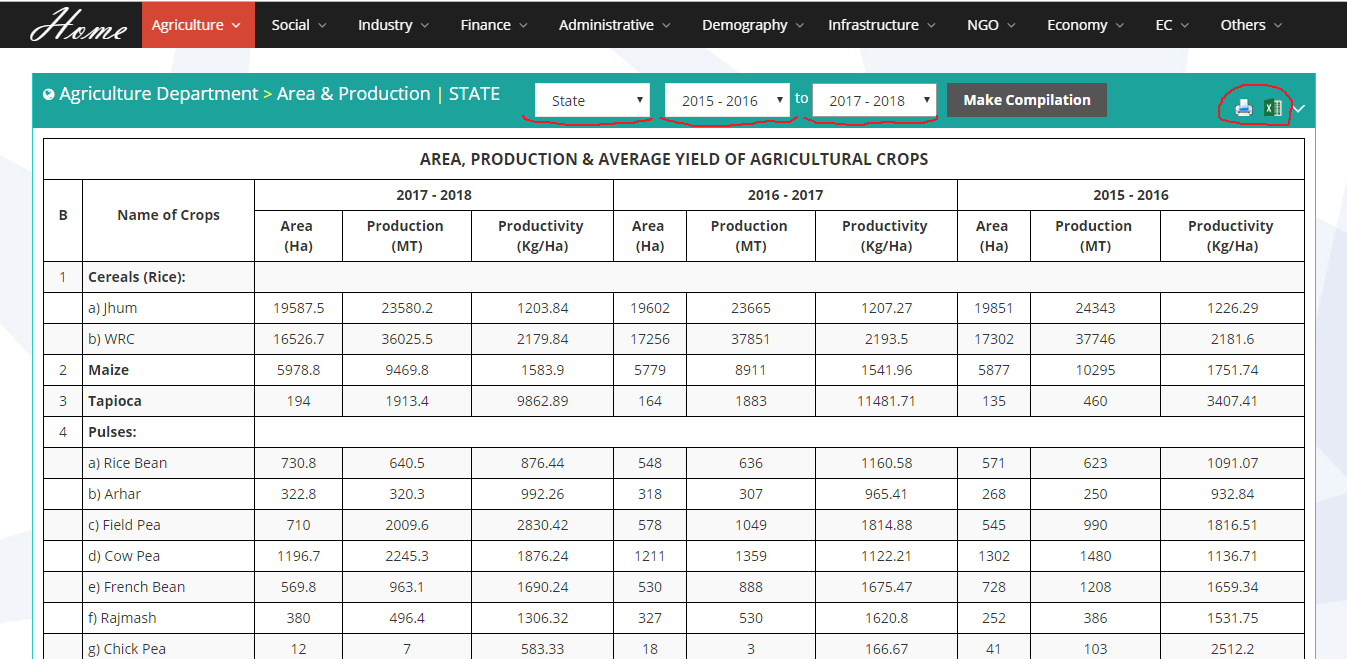This screenshot has width=1347, height=659.
Task: Open the Others menu
Action: coord(1251,25)
